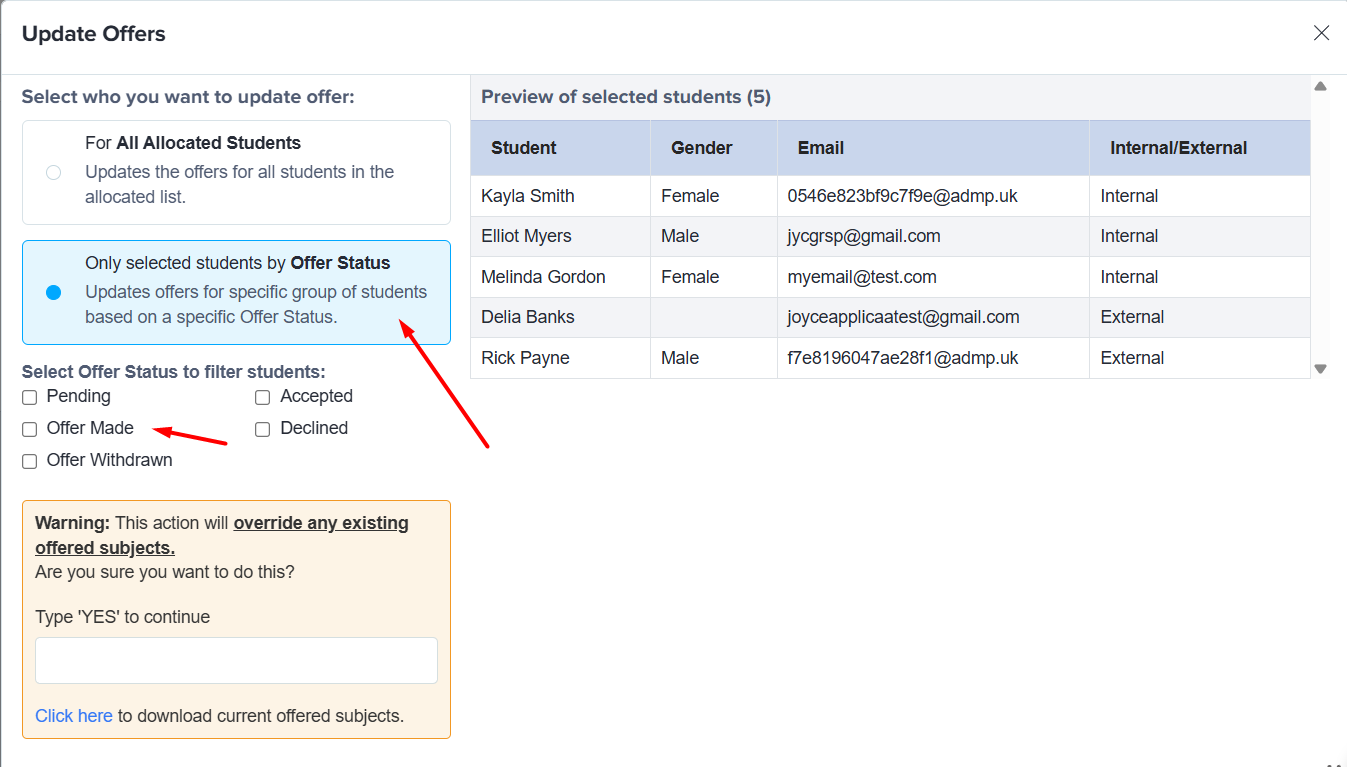Toggle the Declined checkbox
1347x767 pixels.
click(263, 429)
